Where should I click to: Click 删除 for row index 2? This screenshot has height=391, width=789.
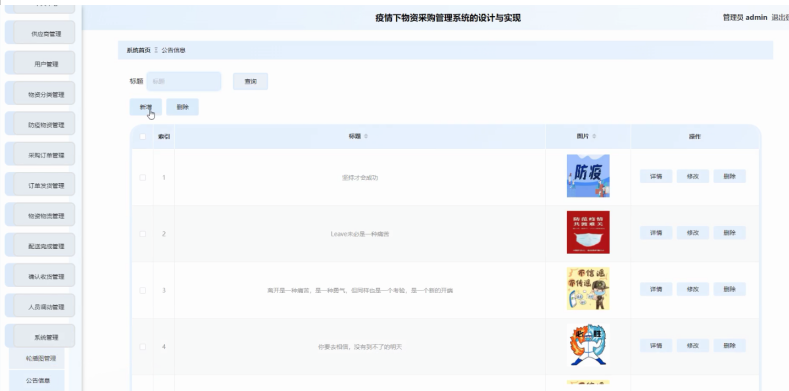[730, 233]
